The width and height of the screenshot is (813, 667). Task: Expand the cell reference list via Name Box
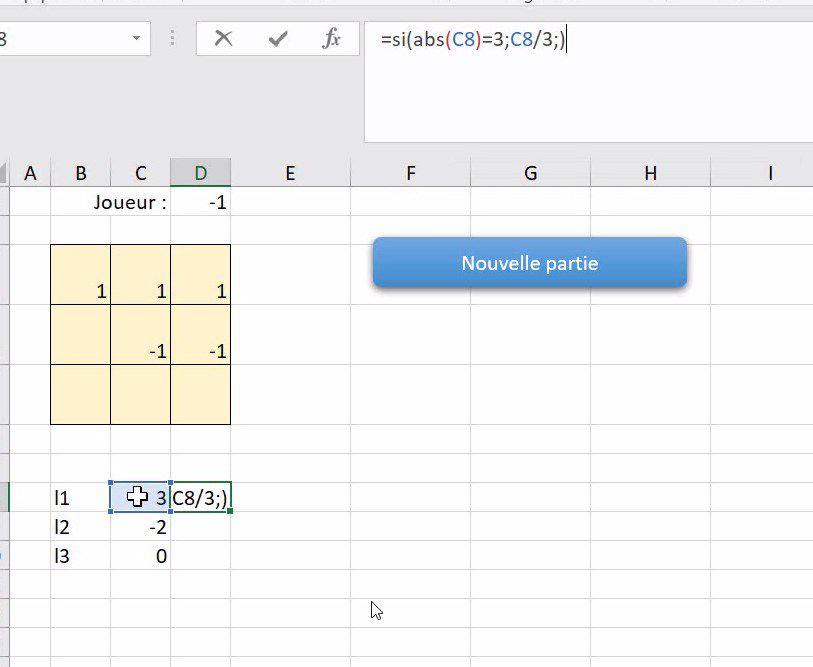point(137,38)
